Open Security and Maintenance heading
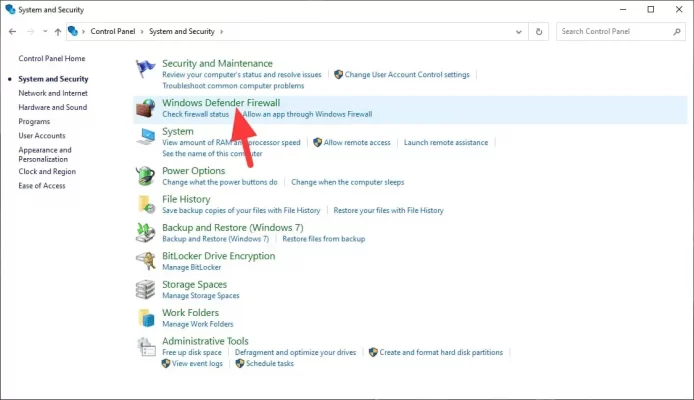Image resolution: width=694 pixels, height=400 pixels. point(217,63)
